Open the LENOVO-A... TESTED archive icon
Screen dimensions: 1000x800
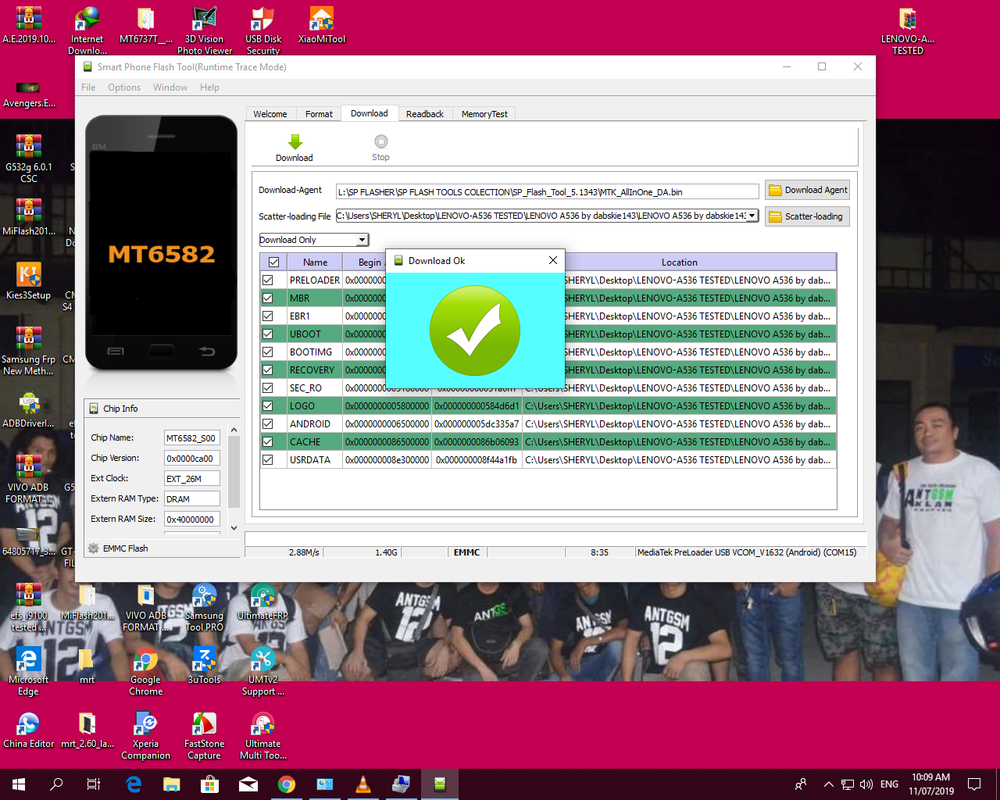pyautogui.click(x=908, y=31)
